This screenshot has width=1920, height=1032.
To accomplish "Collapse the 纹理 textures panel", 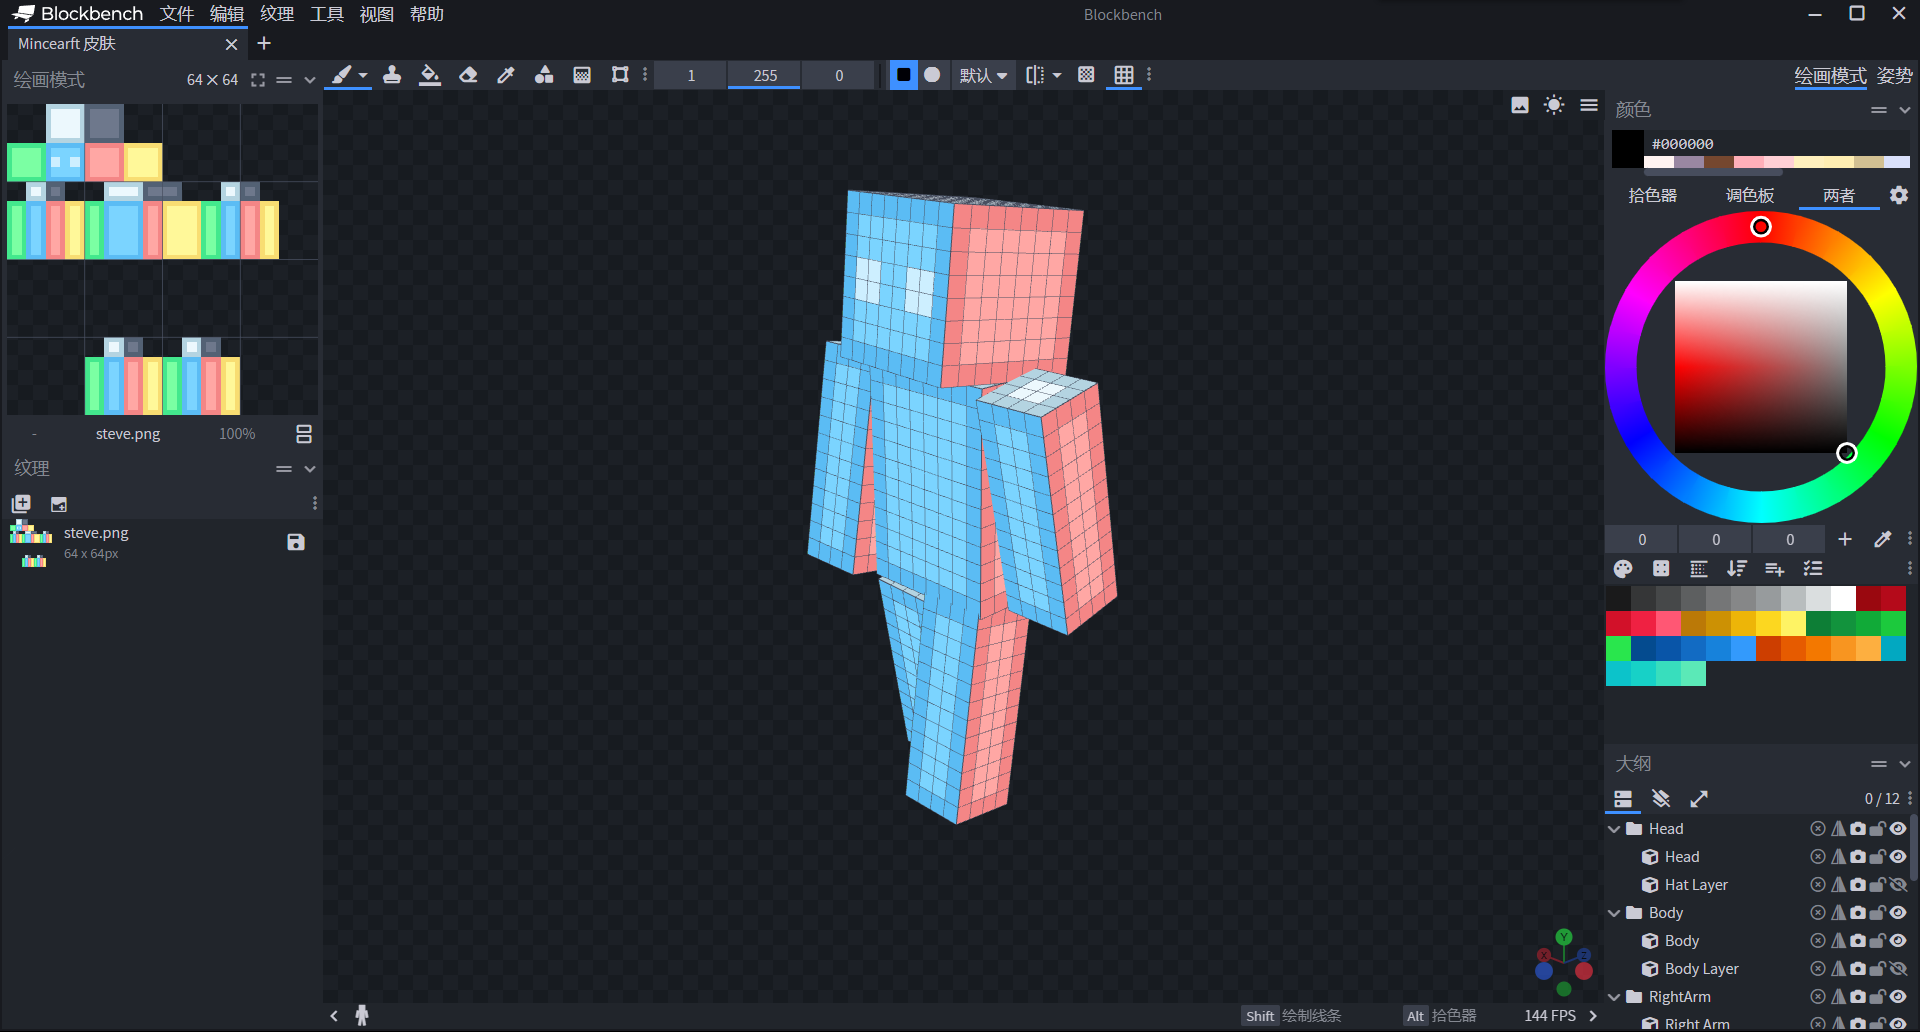I will tap(310, 469).
